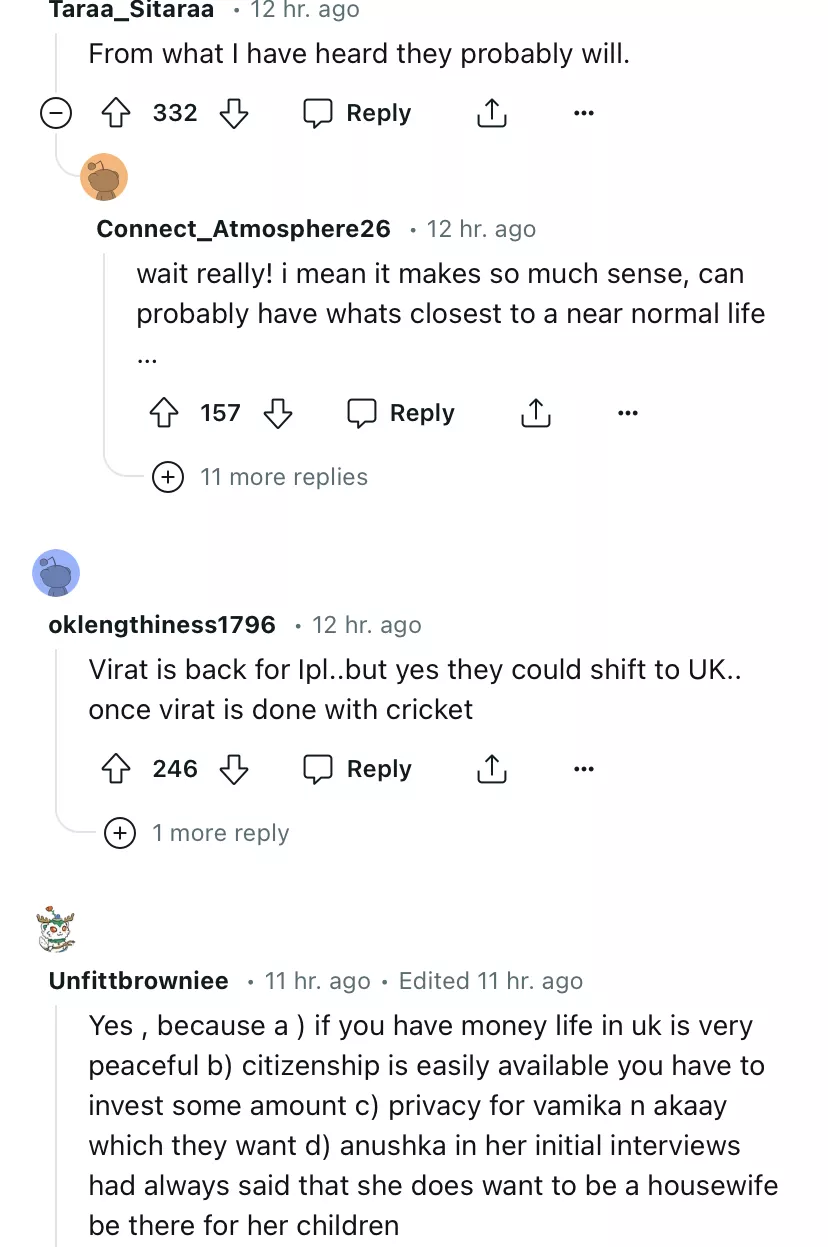Open more options on the 246-vote comment
Screen dimensions: 828x1247
(584, 769)
